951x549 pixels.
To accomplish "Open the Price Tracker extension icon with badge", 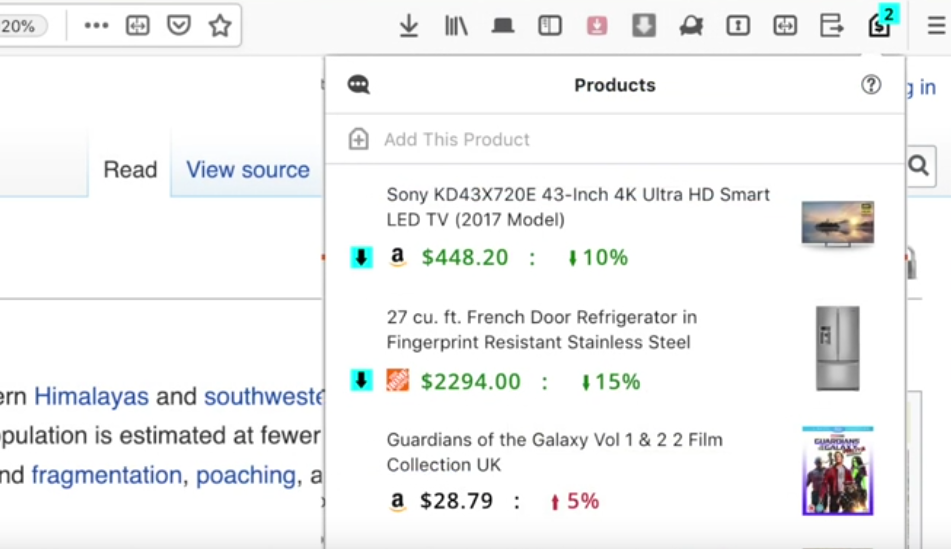I will pos(879,25).
